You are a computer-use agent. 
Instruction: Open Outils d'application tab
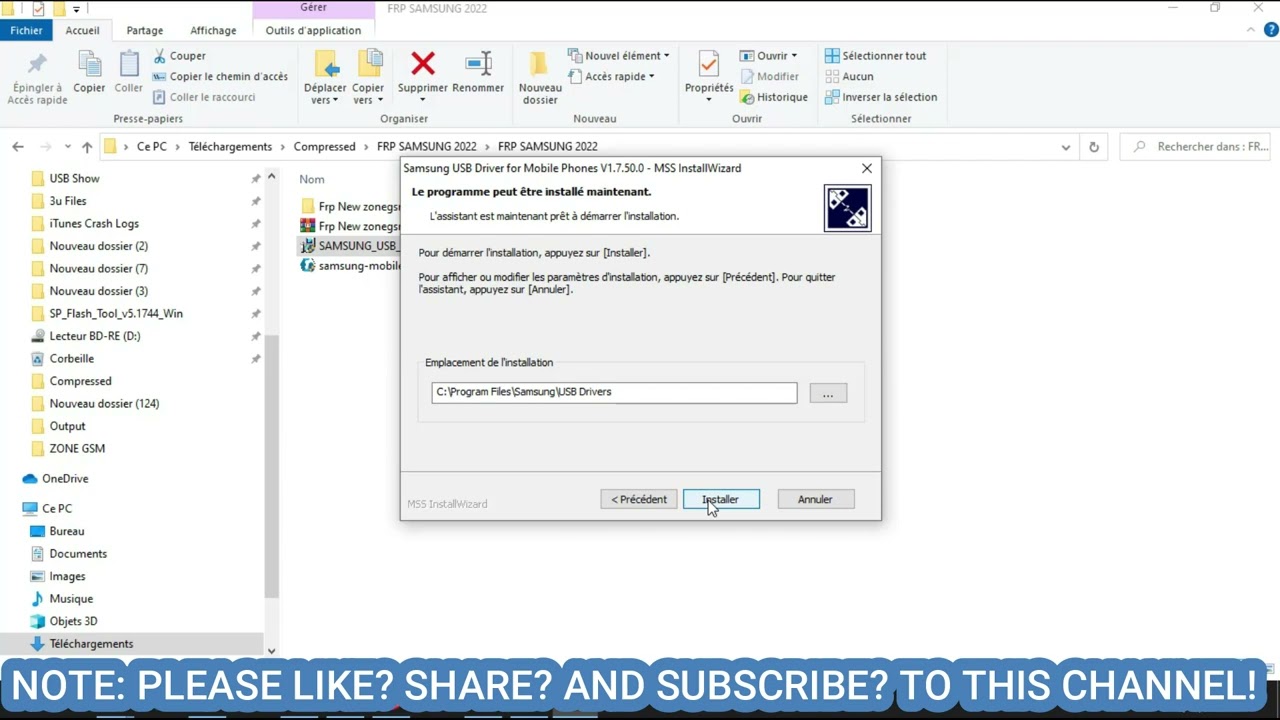pos(313,30)
